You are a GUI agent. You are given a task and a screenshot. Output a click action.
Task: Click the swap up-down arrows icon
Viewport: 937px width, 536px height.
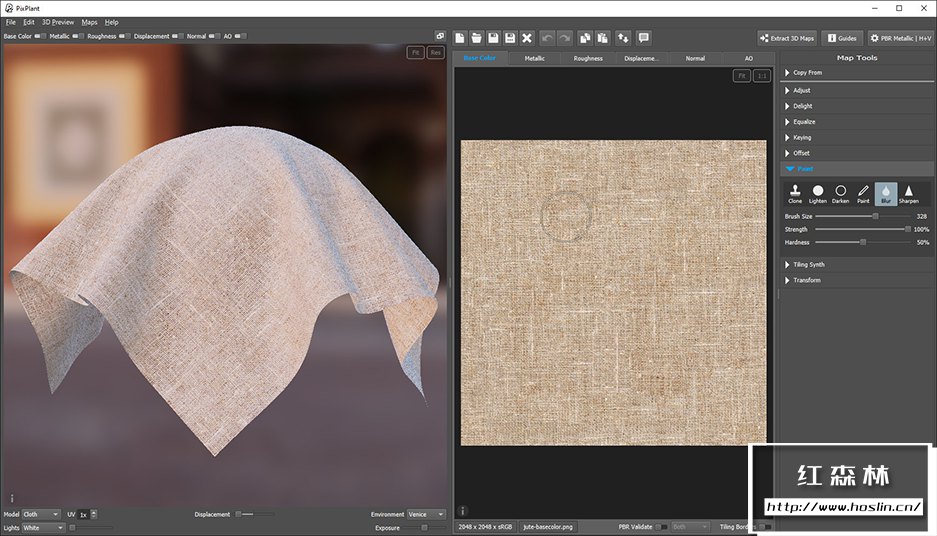coord(623,38)
